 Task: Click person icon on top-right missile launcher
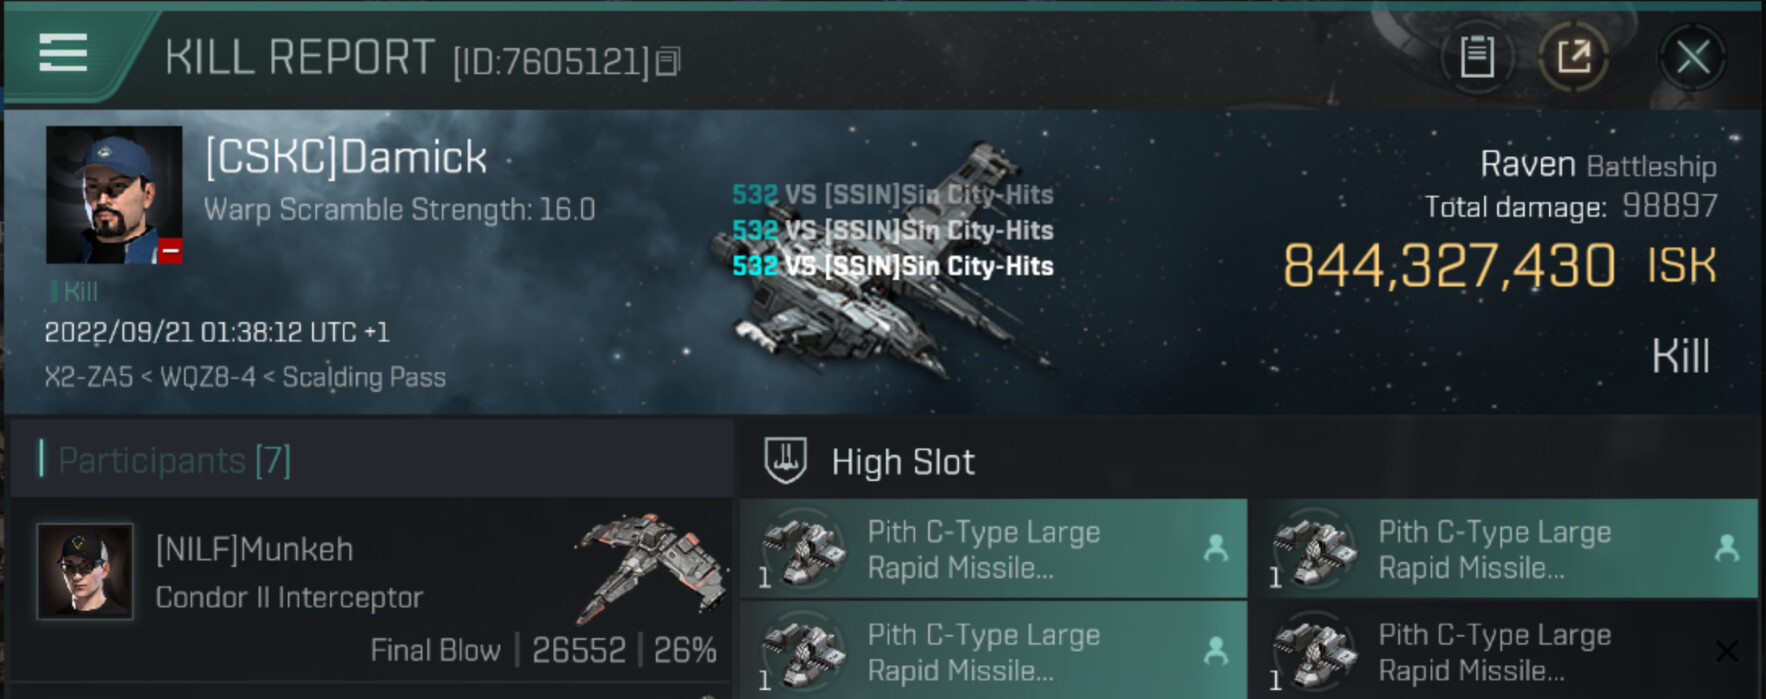point(1726,548)
